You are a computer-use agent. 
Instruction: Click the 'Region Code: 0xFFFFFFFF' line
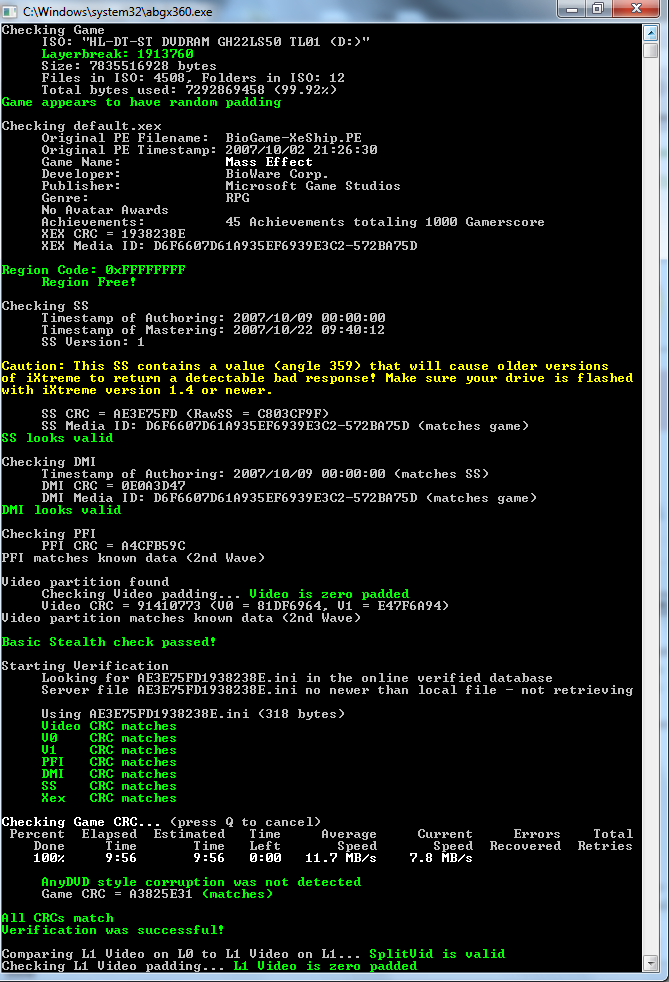pyautogui.click(x=93, y=270)
